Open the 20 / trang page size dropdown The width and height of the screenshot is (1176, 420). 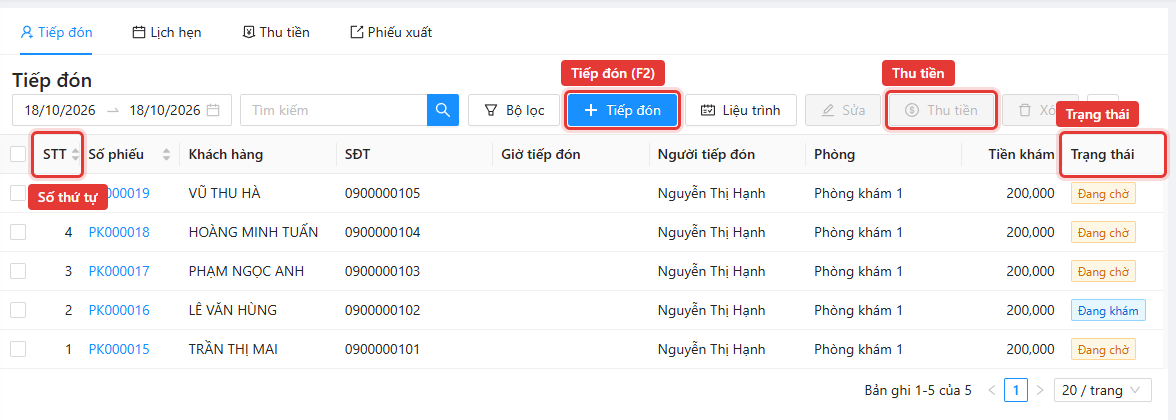click(1102, 390)
